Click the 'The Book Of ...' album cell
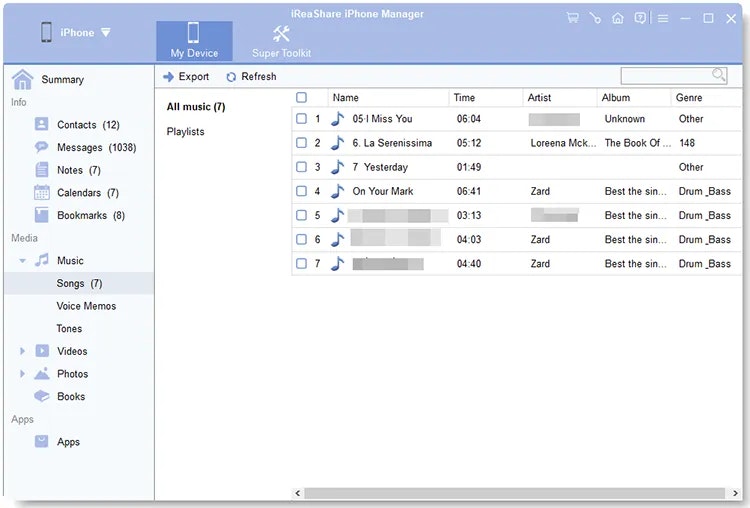750x508 pixels. (638, 143)
